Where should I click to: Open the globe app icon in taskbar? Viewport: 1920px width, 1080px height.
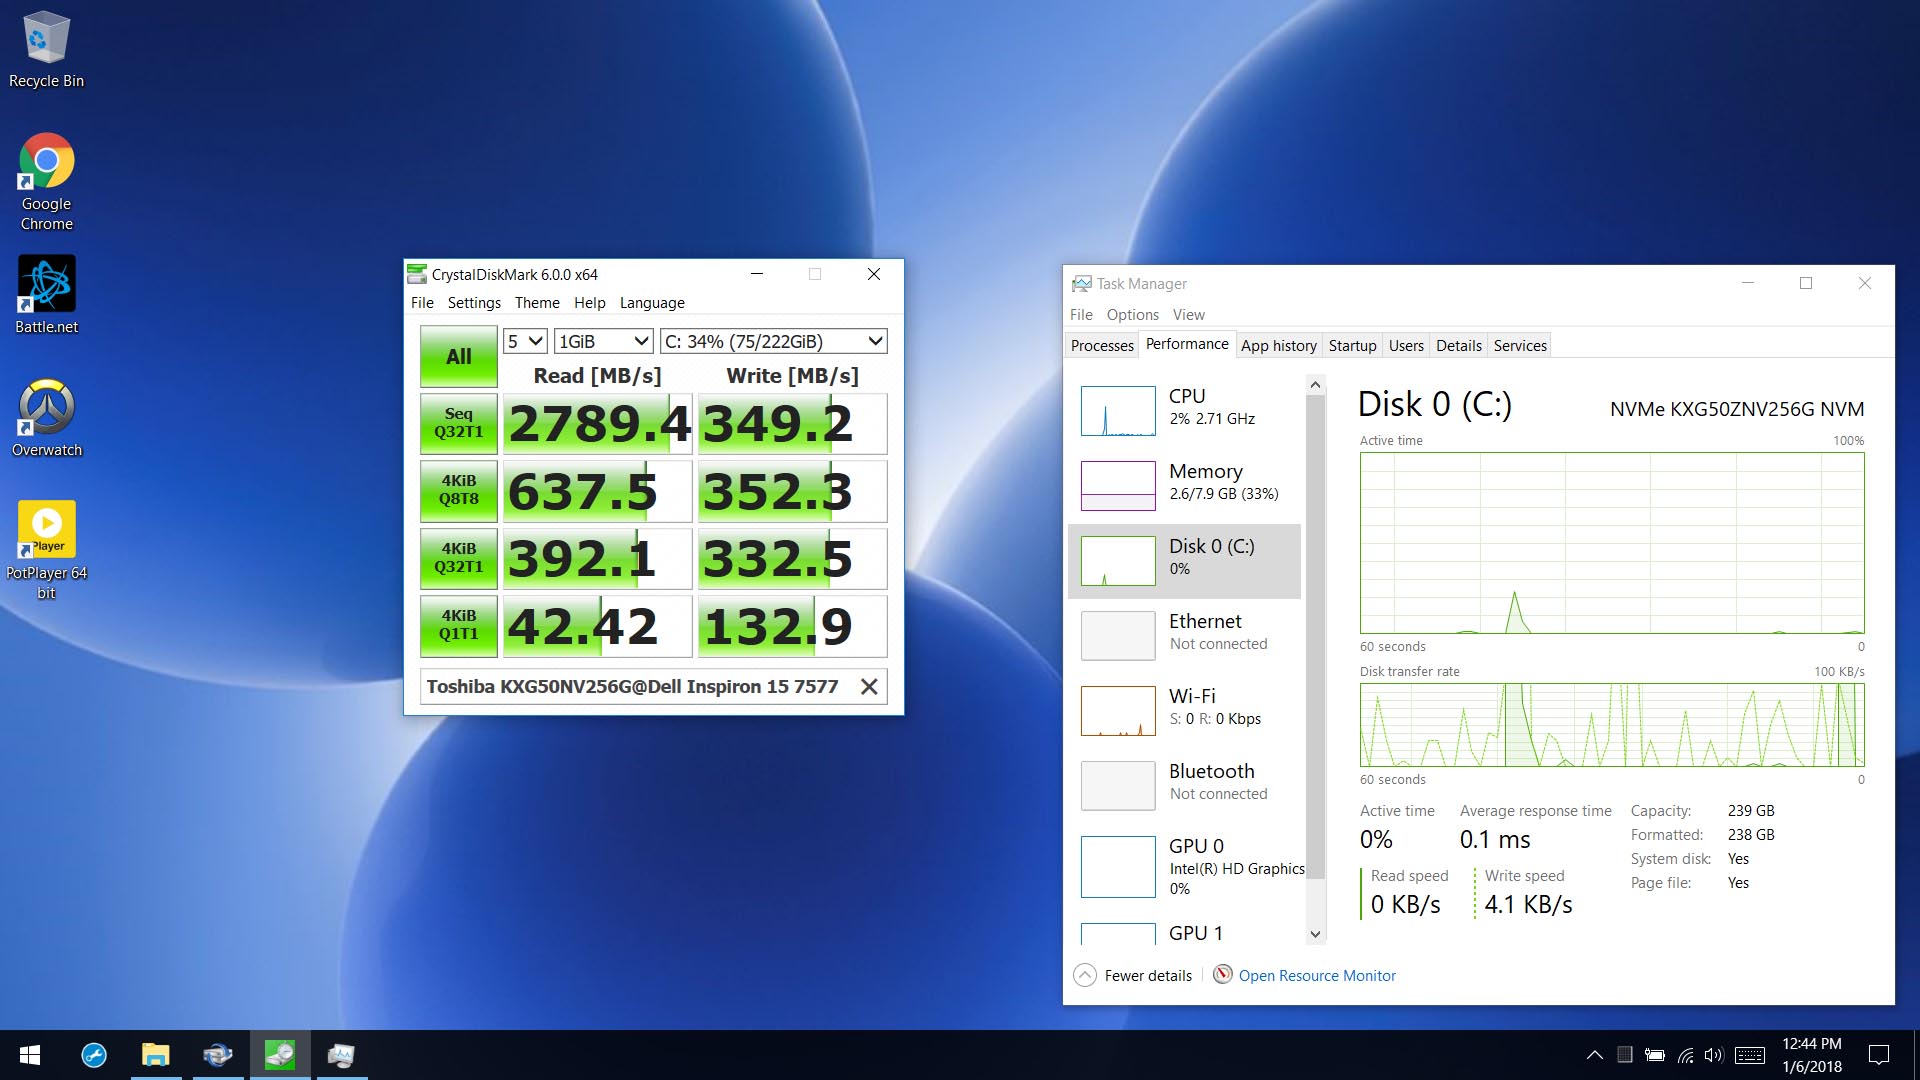pyautogui.click(x=217, y=1055)
